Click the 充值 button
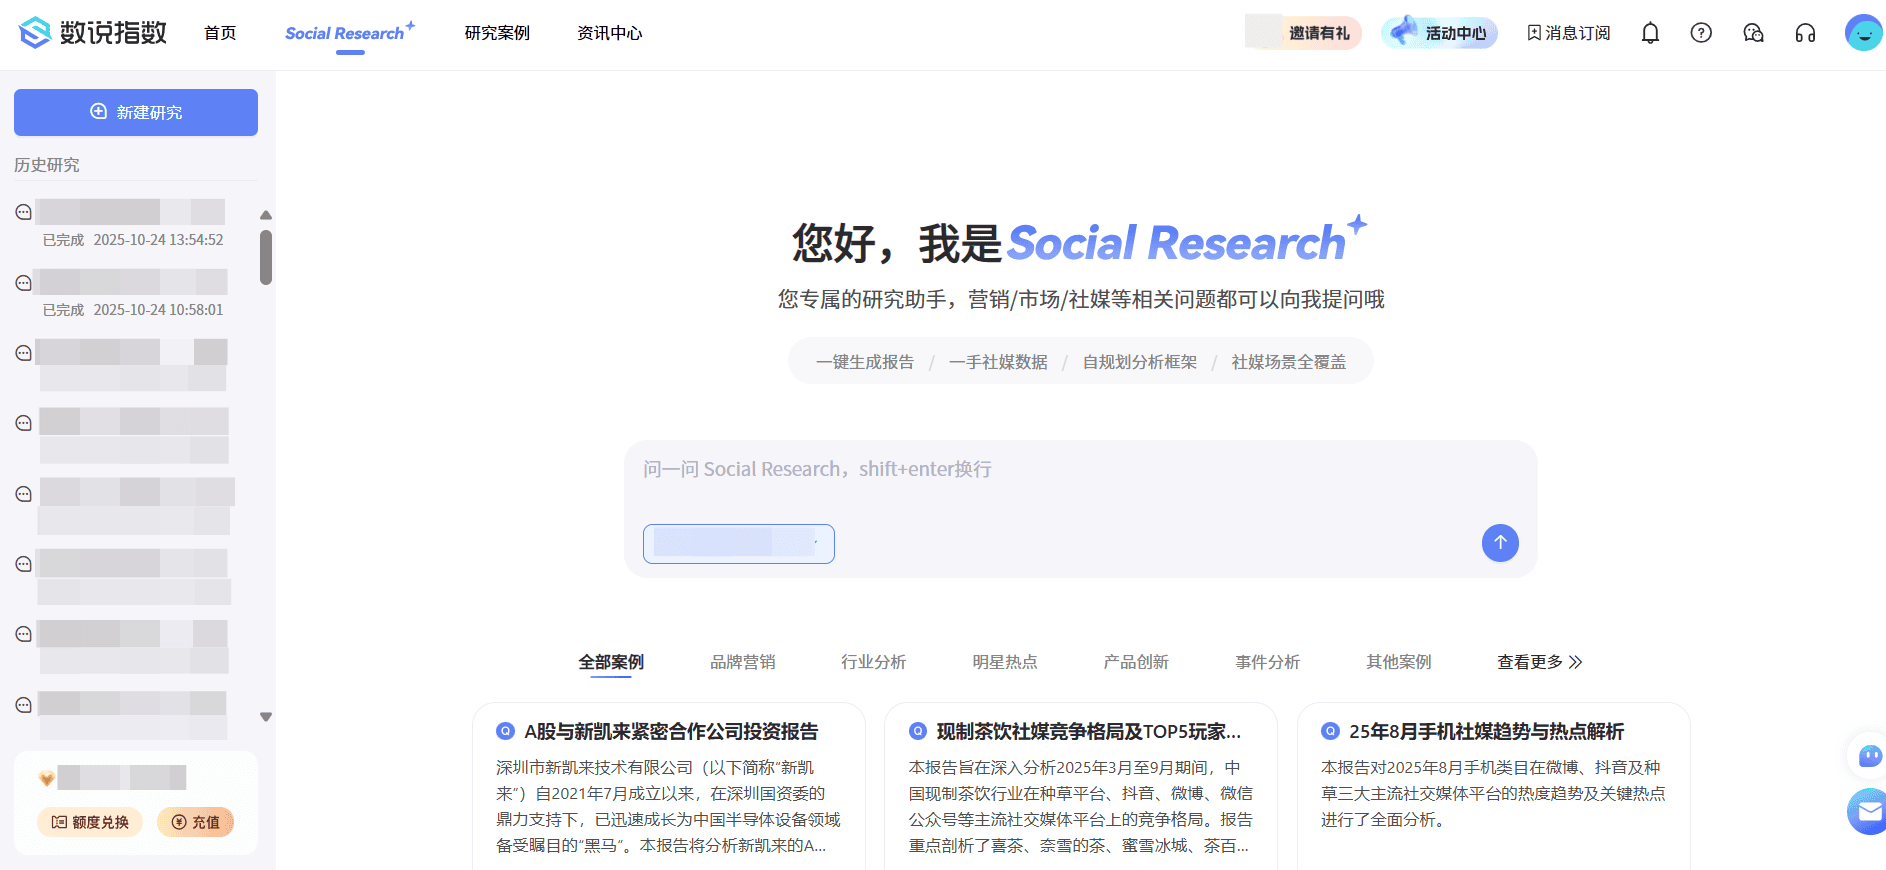1886x870 pixels. (x=195, y=822)
